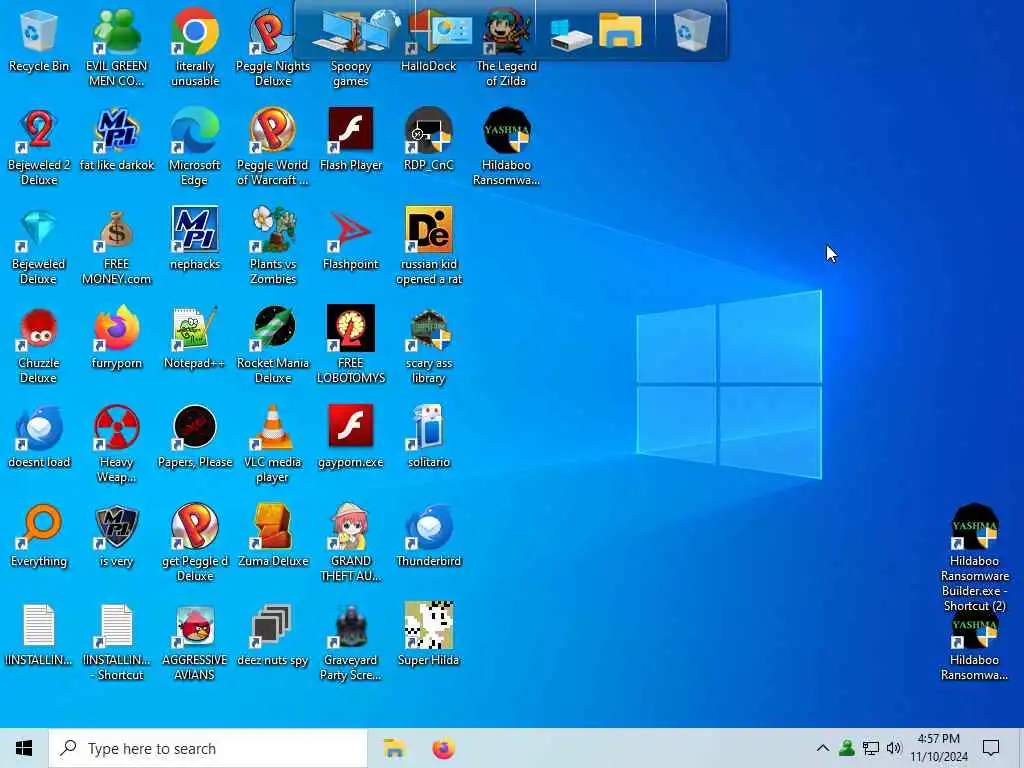This screenshot has width=1024, height=768.
Task: Select the solitario shortcut
Action: [428, 436]
